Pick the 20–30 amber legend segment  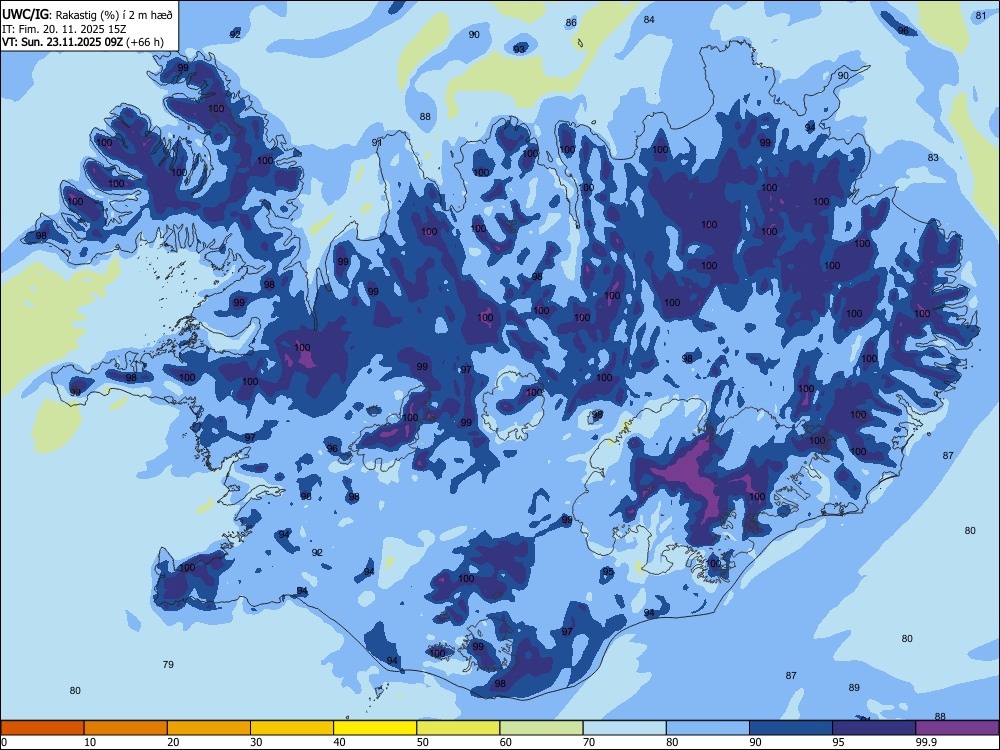point(209,728)
